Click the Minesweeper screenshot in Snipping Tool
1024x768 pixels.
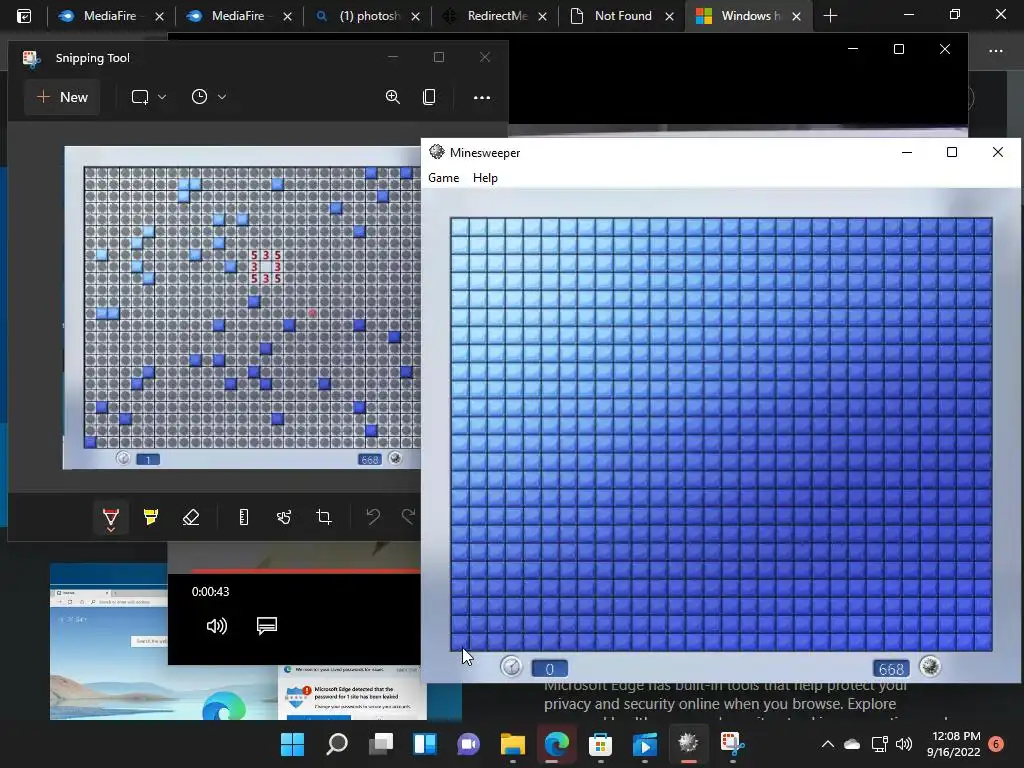click(x=242, y=307)
